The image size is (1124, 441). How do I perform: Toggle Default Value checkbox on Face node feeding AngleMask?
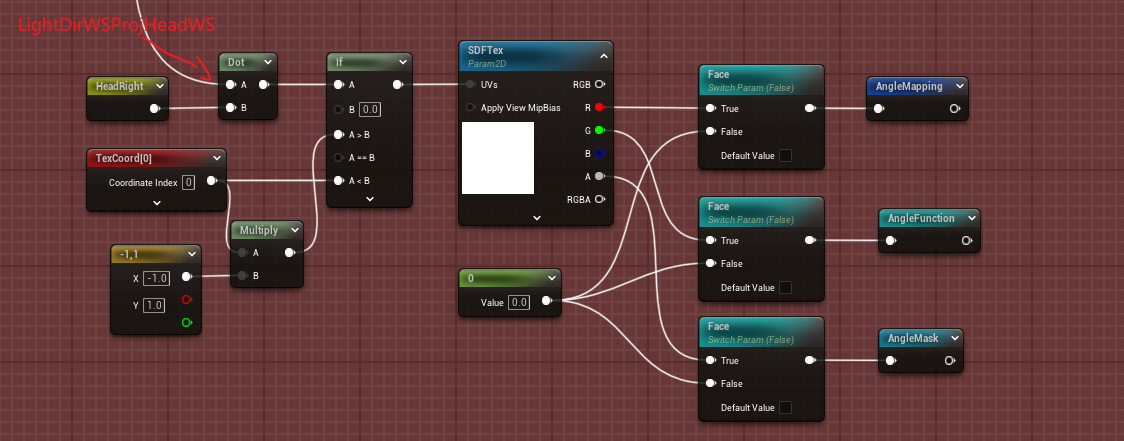point(785,407)
